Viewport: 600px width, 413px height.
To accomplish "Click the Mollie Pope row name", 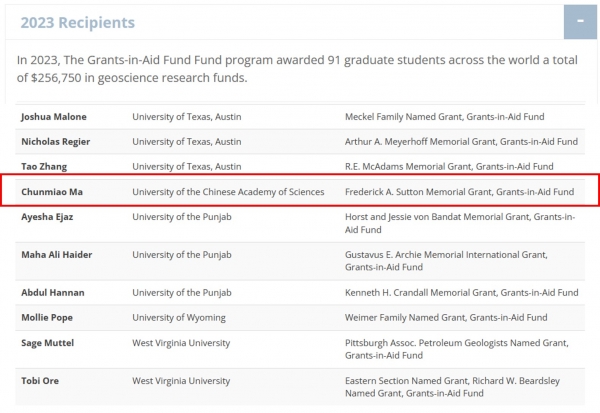I will (47, 318).
